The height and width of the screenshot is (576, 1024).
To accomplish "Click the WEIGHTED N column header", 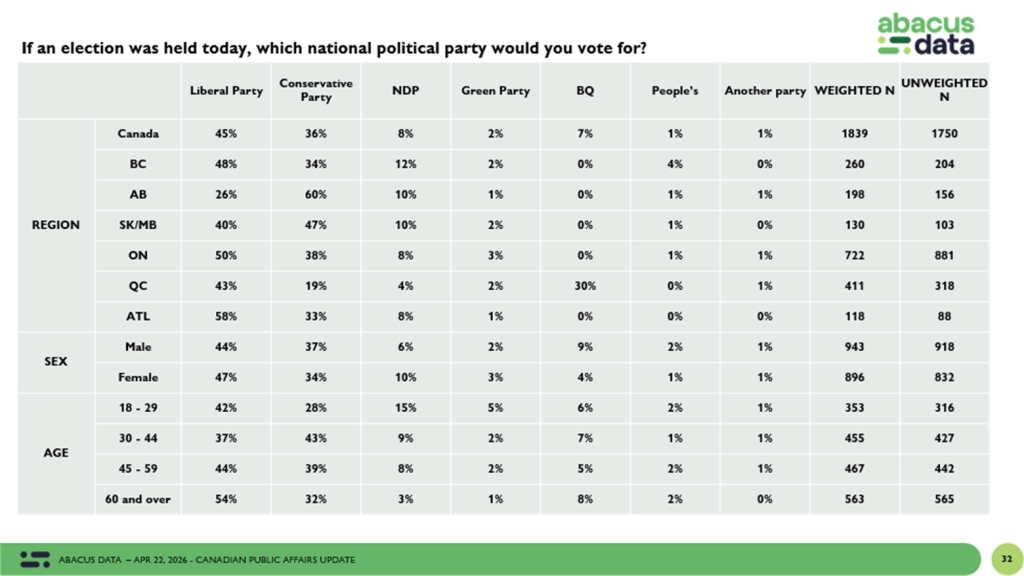I will click(854, 91).
